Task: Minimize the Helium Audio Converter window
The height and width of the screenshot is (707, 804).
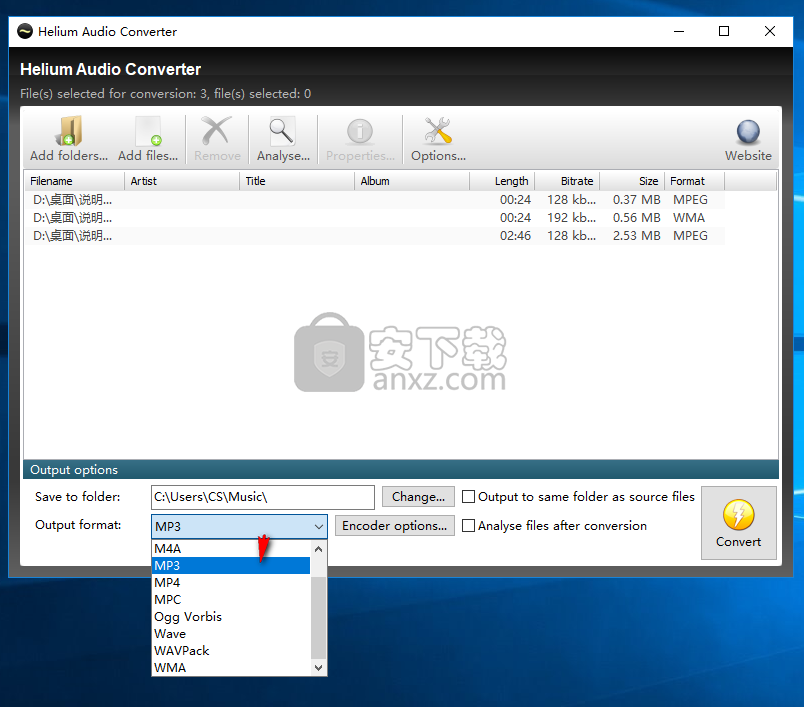Action: 679,31
